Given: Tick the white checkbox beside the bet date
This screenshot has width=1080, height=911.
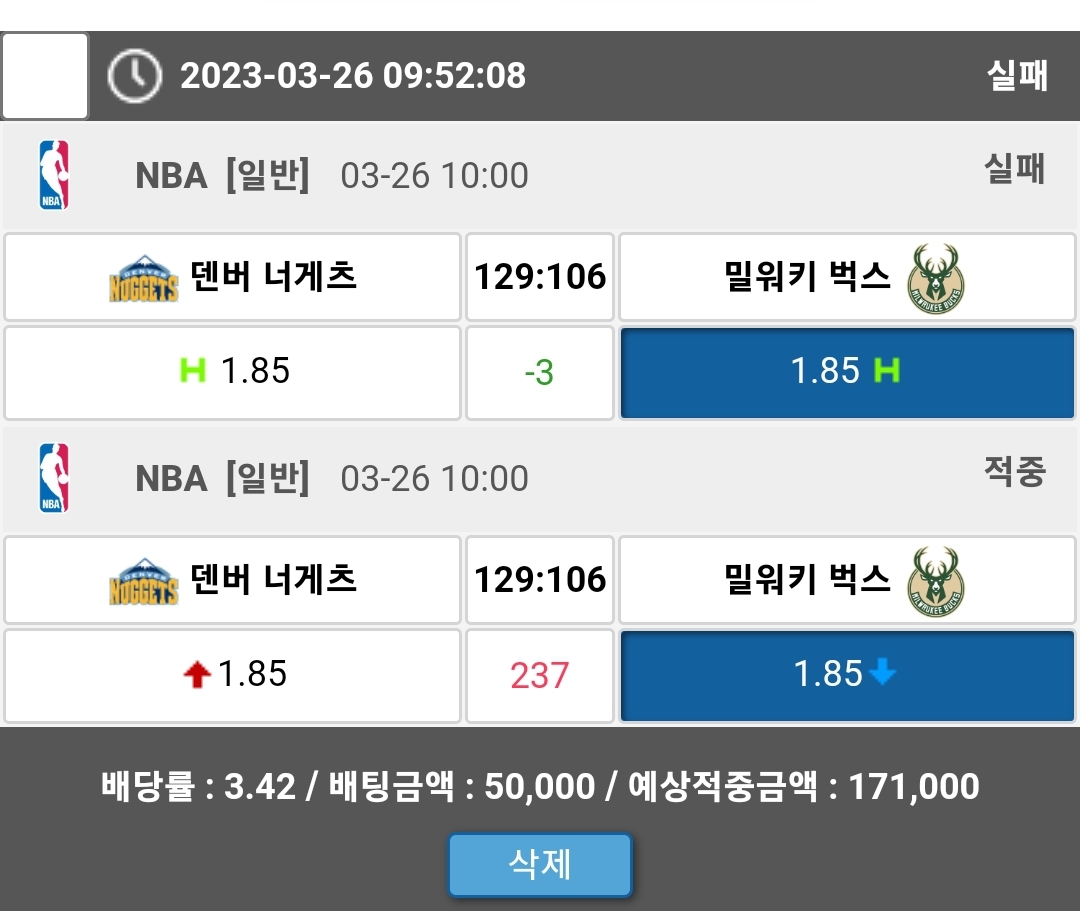Looking at the screenshot, I should 45,76.
